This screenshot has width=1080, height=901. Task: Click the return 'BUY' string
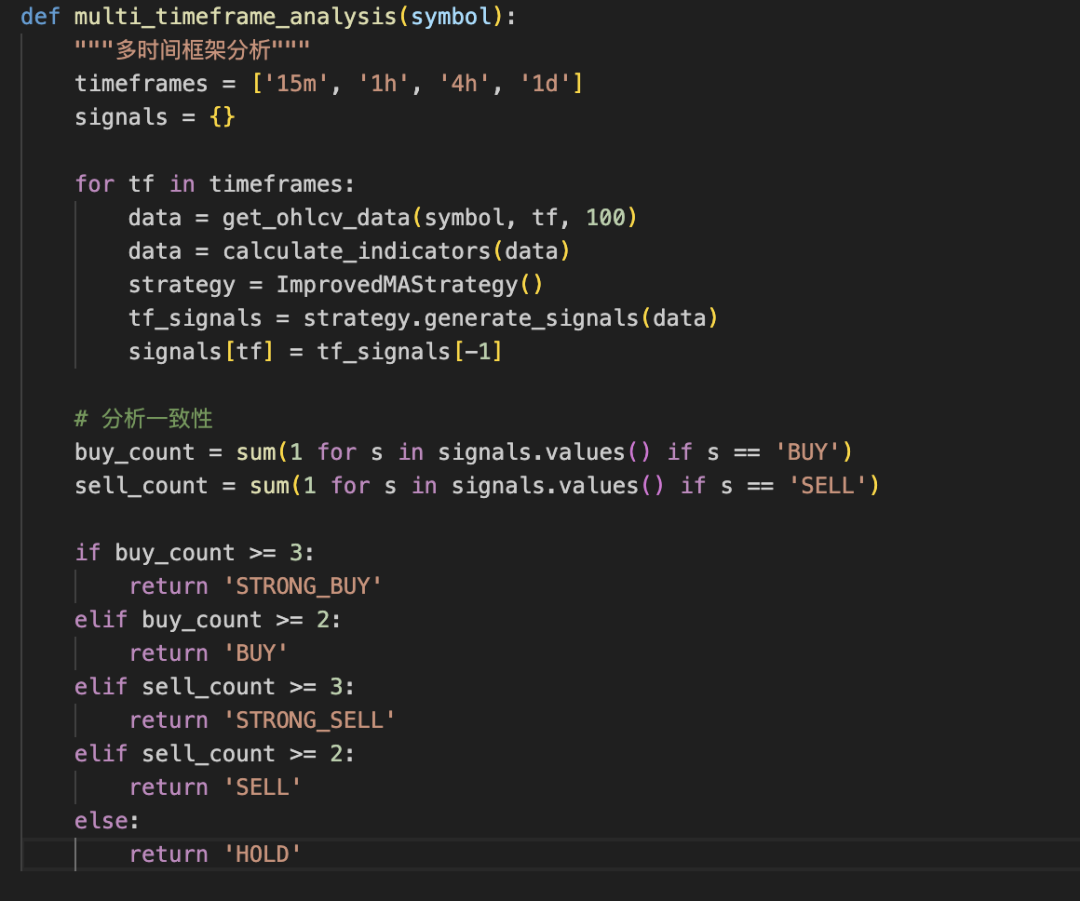[256, 653]
